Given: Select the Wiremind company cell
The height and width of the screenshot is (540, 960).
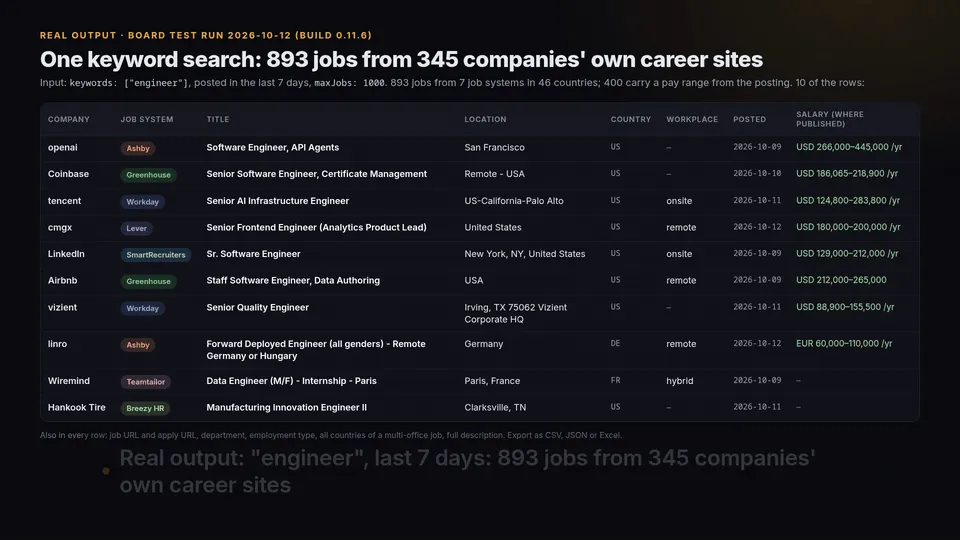Looking at the screenshot, I should point(69,381).
